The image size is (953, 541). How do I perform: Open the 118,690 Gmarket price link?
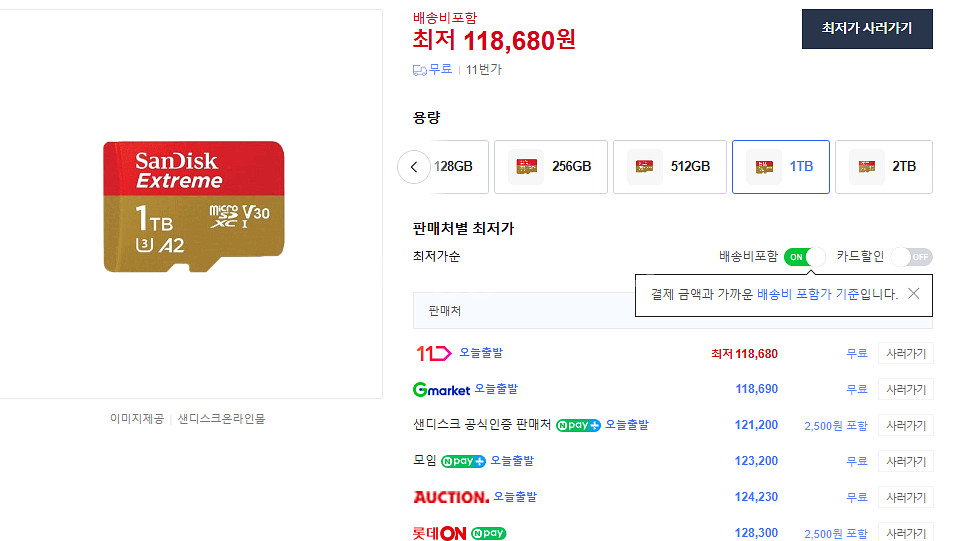click(756, 389)
